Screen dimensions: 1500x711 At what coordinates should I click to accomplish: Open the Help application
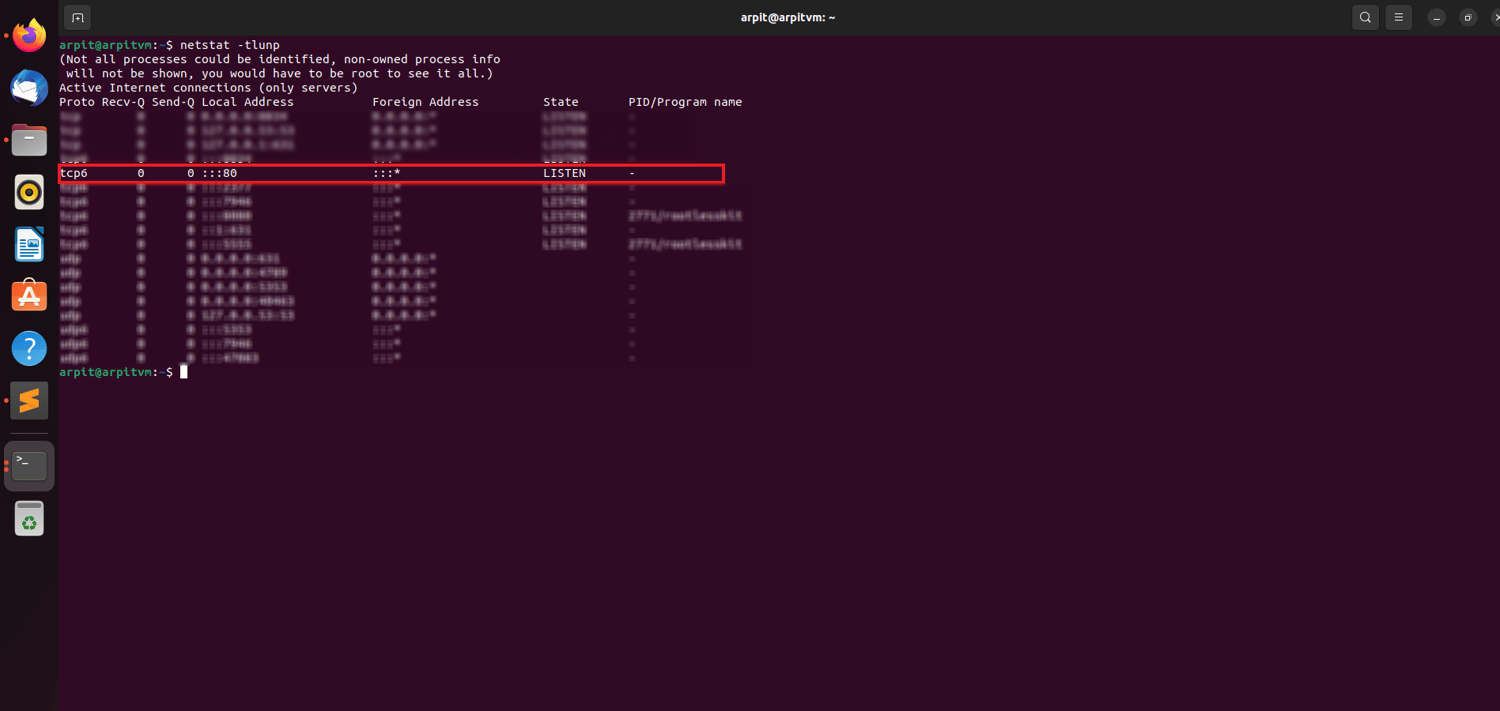click(29, 348)
